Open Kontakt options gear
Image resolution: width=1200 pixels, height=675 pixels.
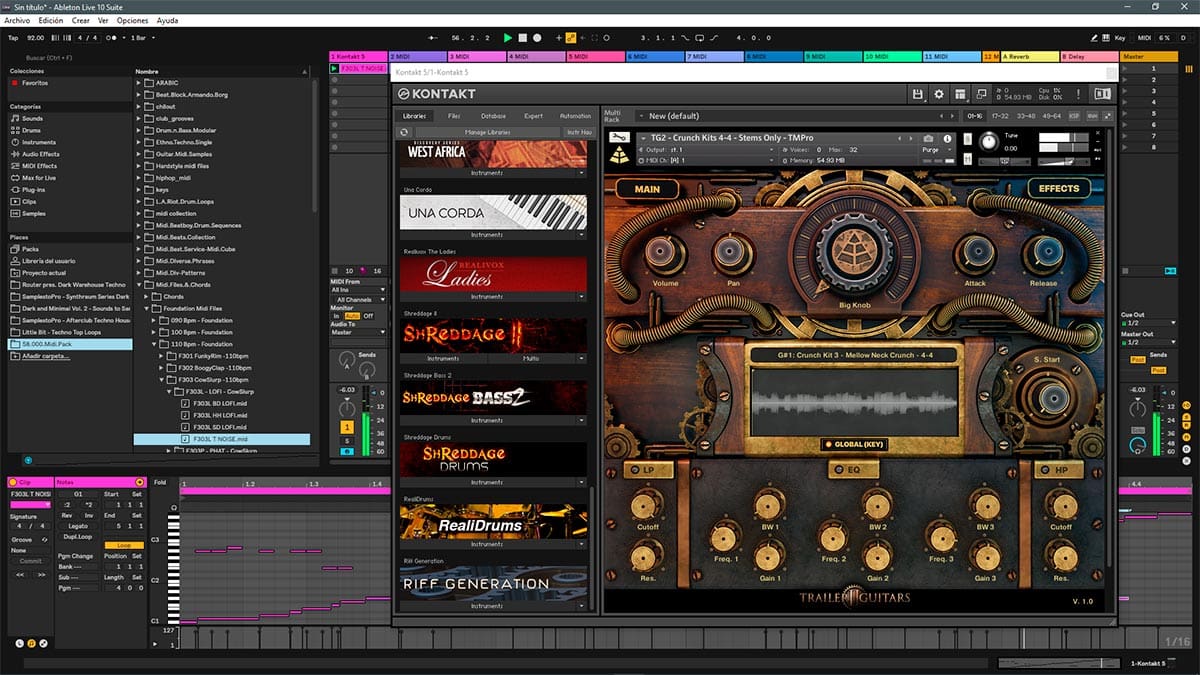939,94
